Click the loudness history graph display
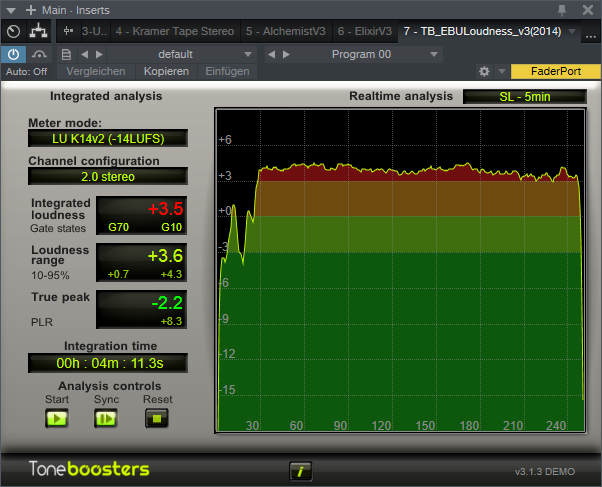The image size is (602, 487). [x=400, y=270]
